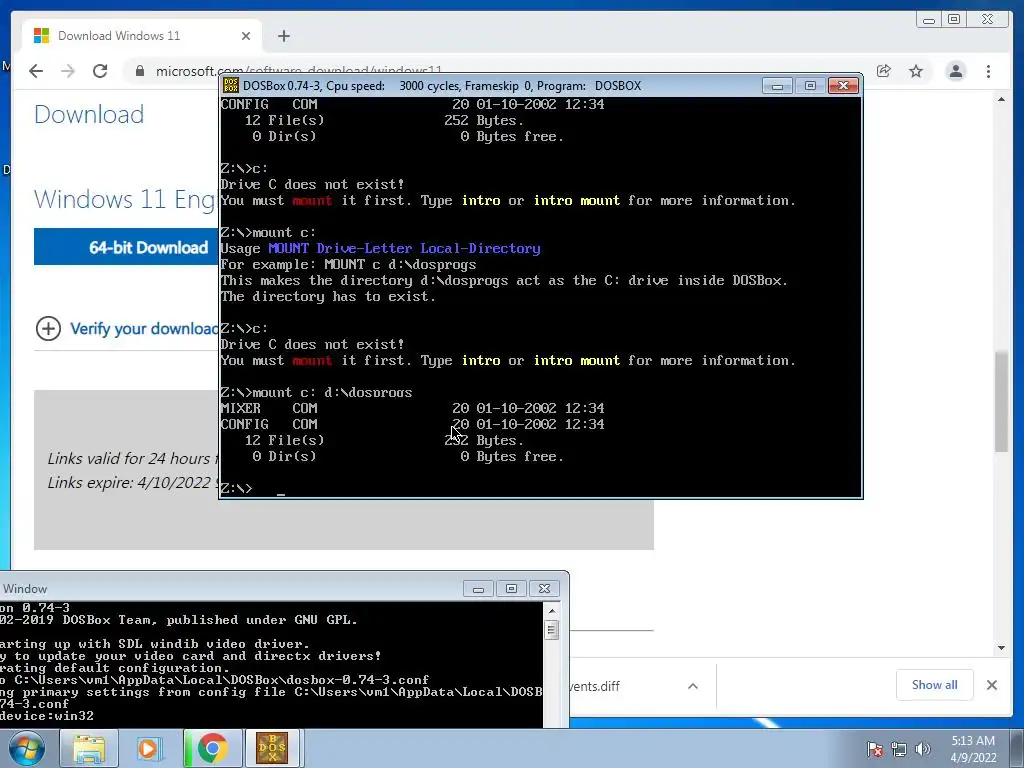Image resolution: width=1024 pixels, height=768 pixels.
Task: Close the Chrome downloads bar
Action: click(992, 685)
